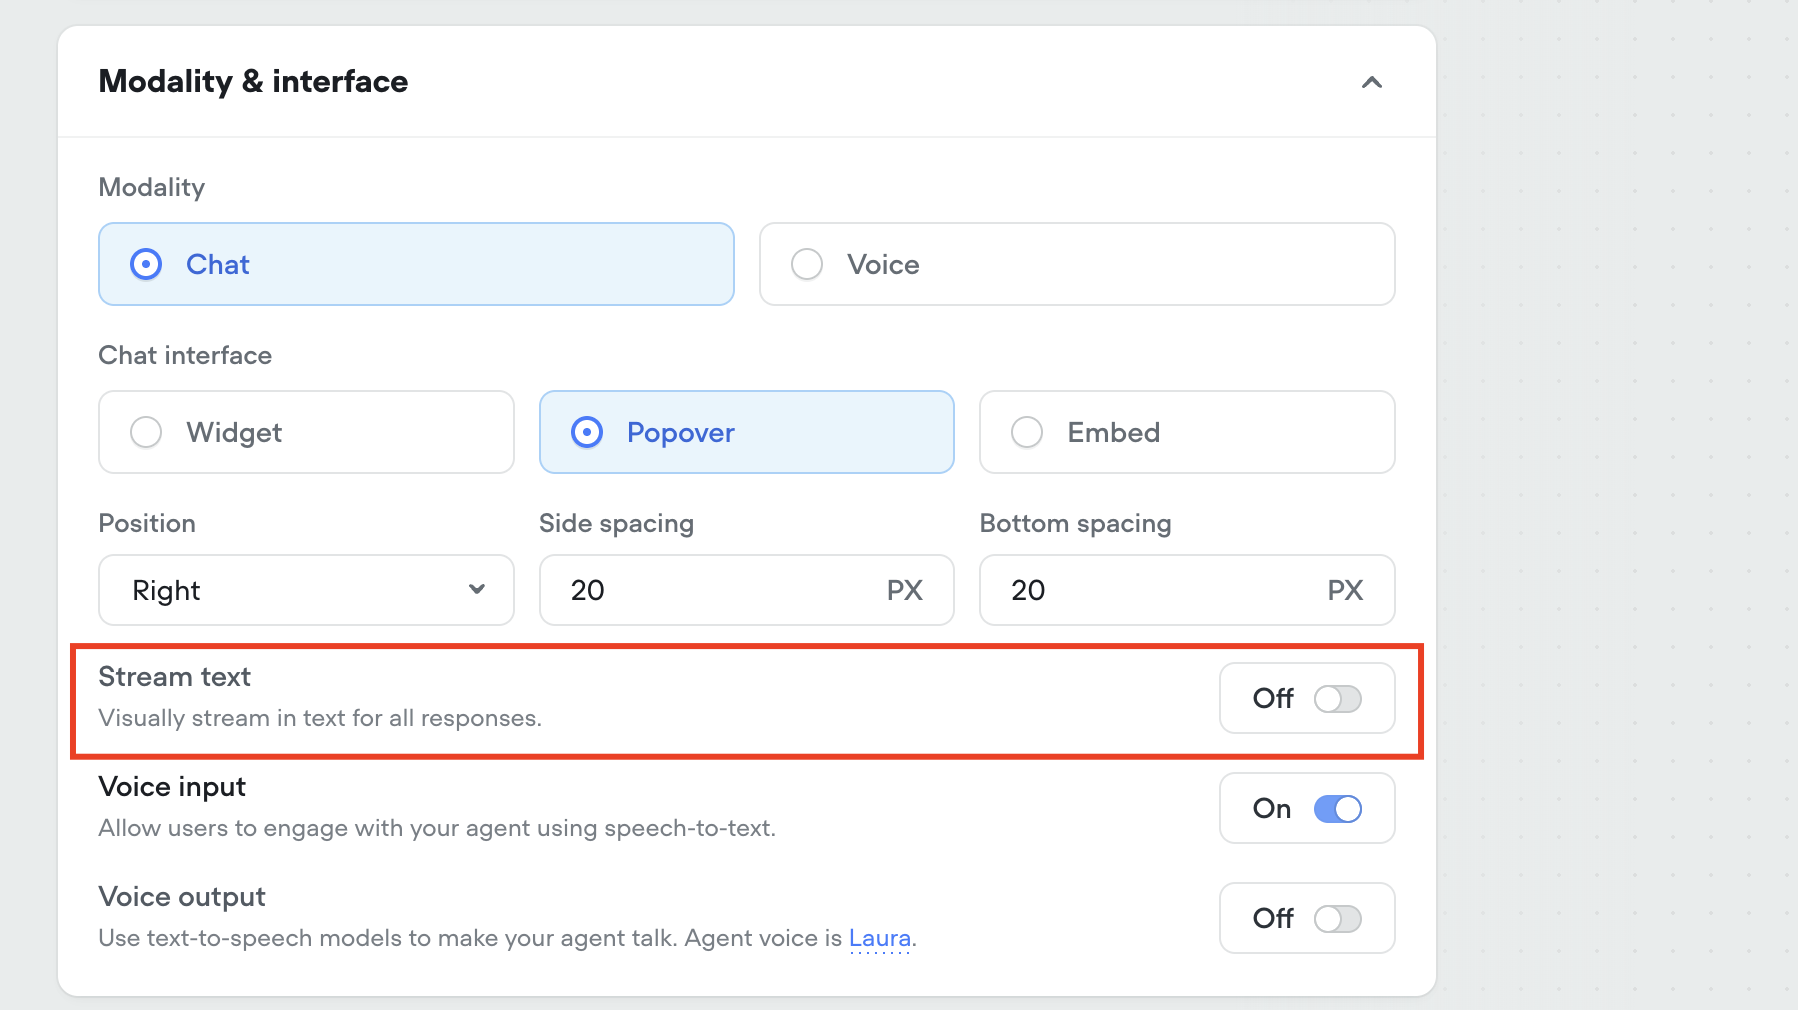Click the Embed radio circle icon
The image size is (1798, 1010).
pyautogui.click(x=1027, y=432)
